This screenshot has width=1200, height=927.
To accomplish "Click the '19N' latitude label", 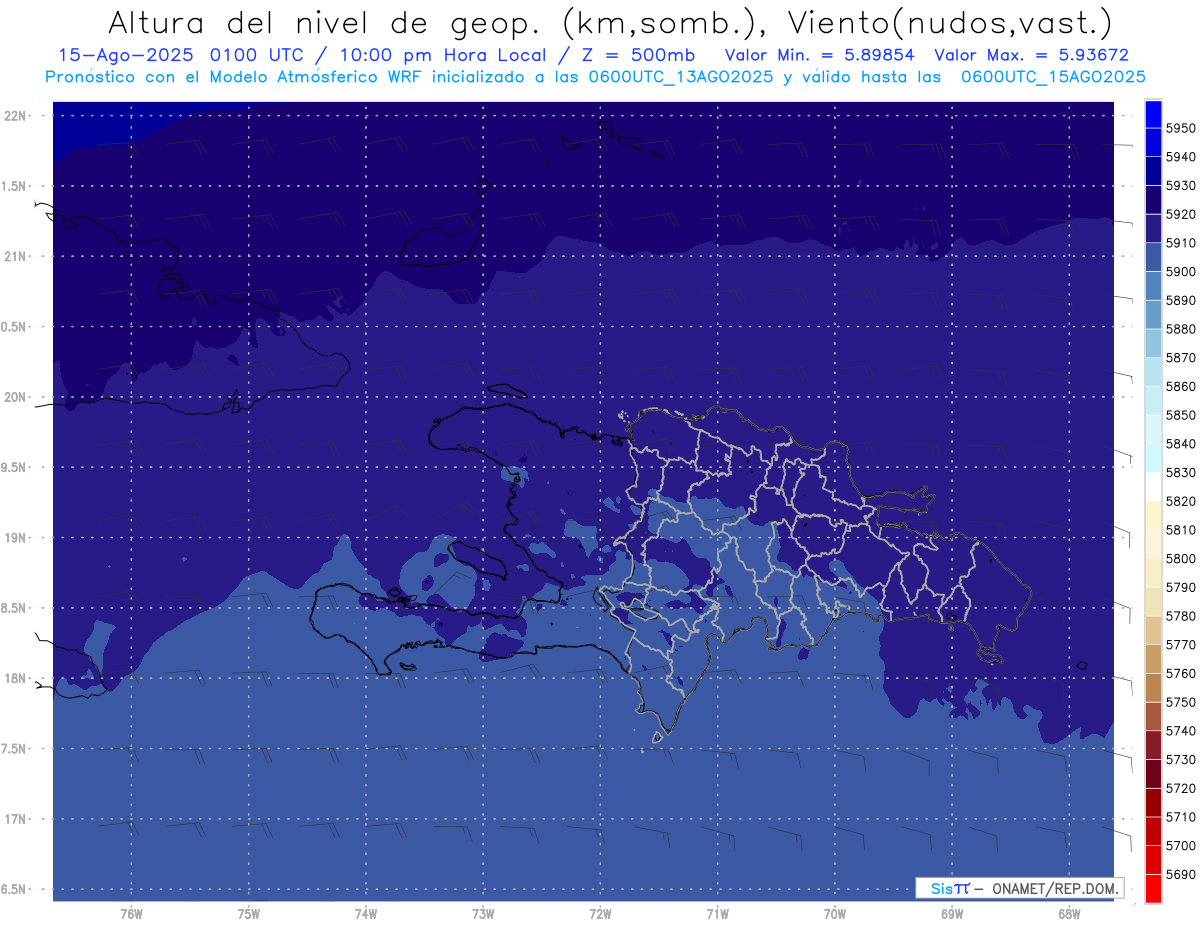I will [16, 537].
